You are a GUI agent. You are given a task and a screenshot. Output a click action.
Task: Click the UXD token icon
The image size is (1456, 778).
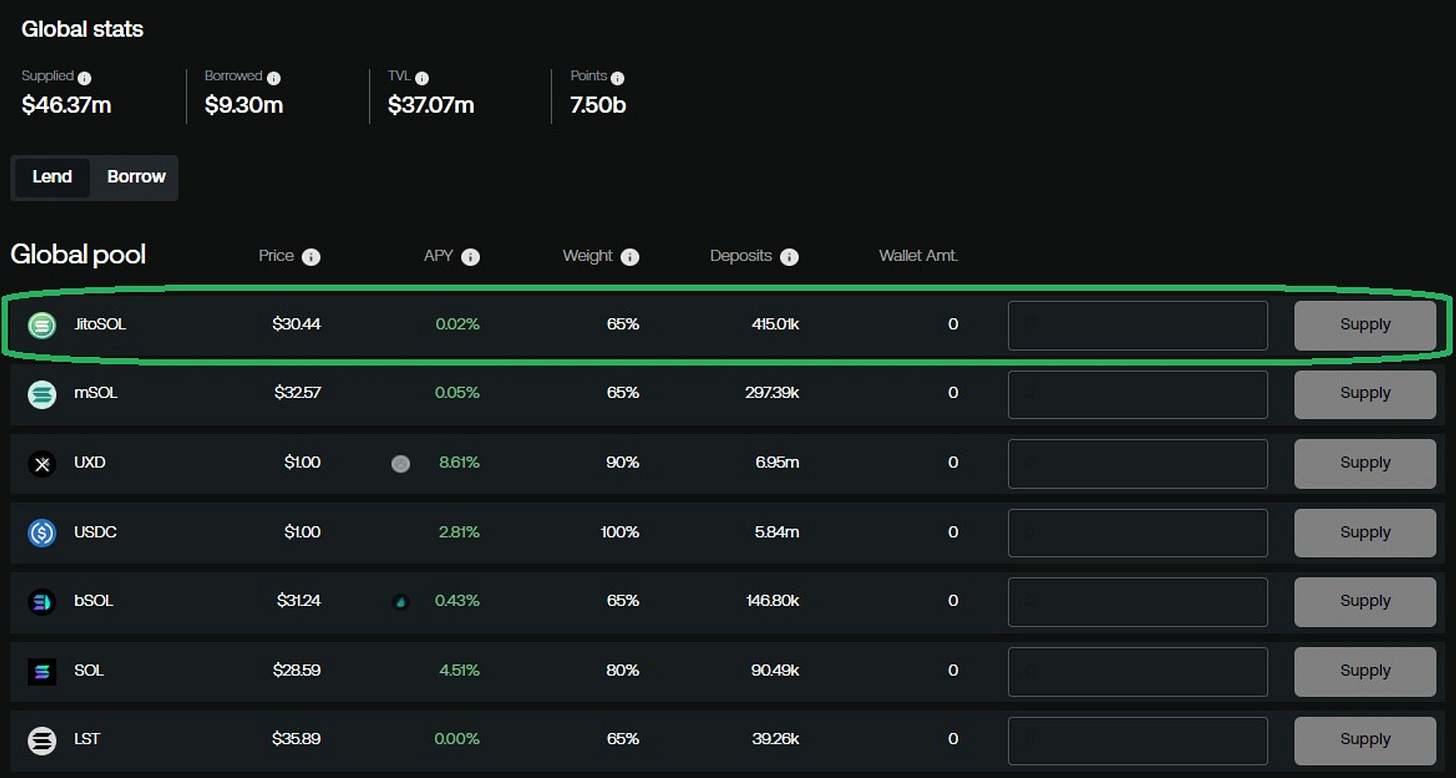[x=41, y=463]
